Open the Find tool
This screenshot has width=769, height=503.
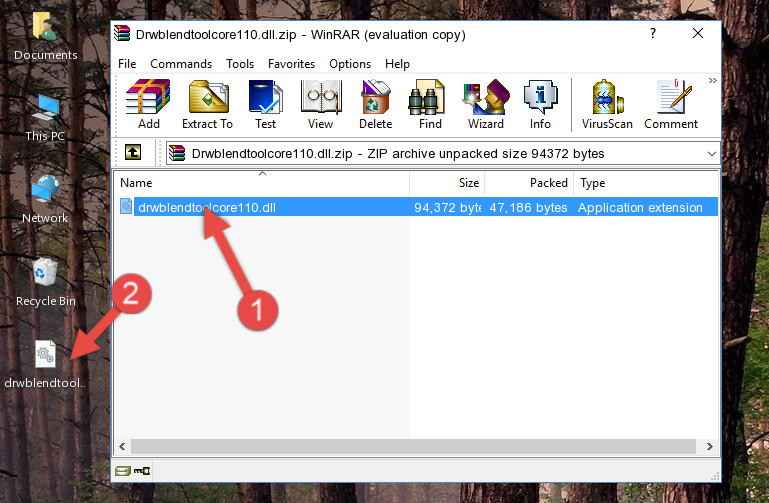click(x=430, y=104)
